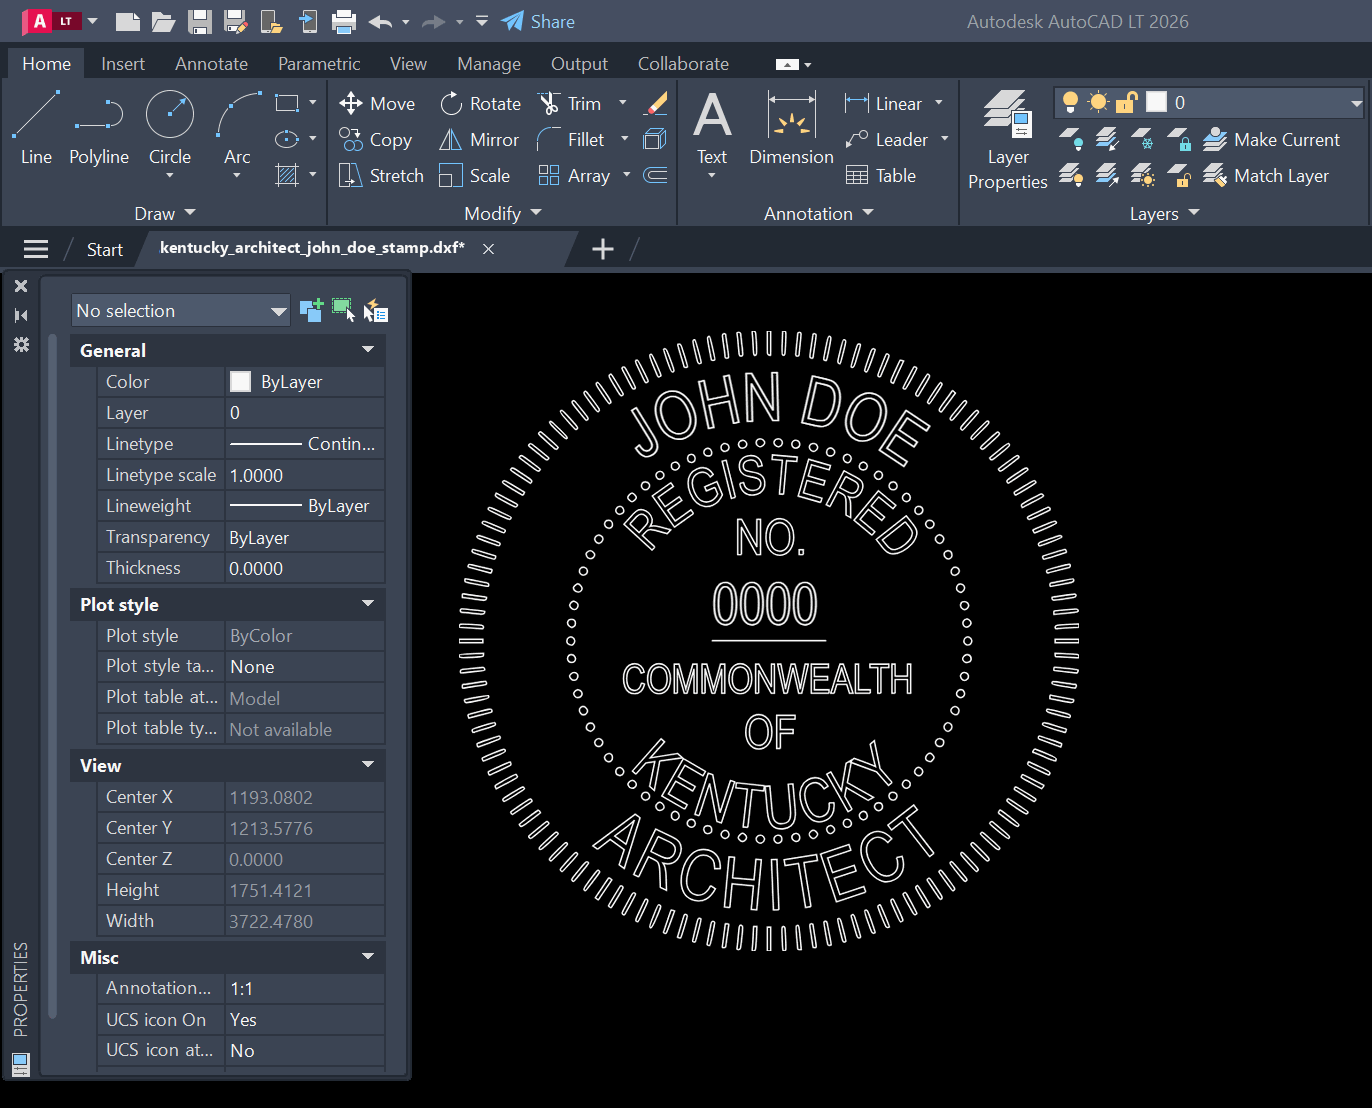Click the ByLayer color swatch in General
1372x1108 pixels.
point(240,381)
